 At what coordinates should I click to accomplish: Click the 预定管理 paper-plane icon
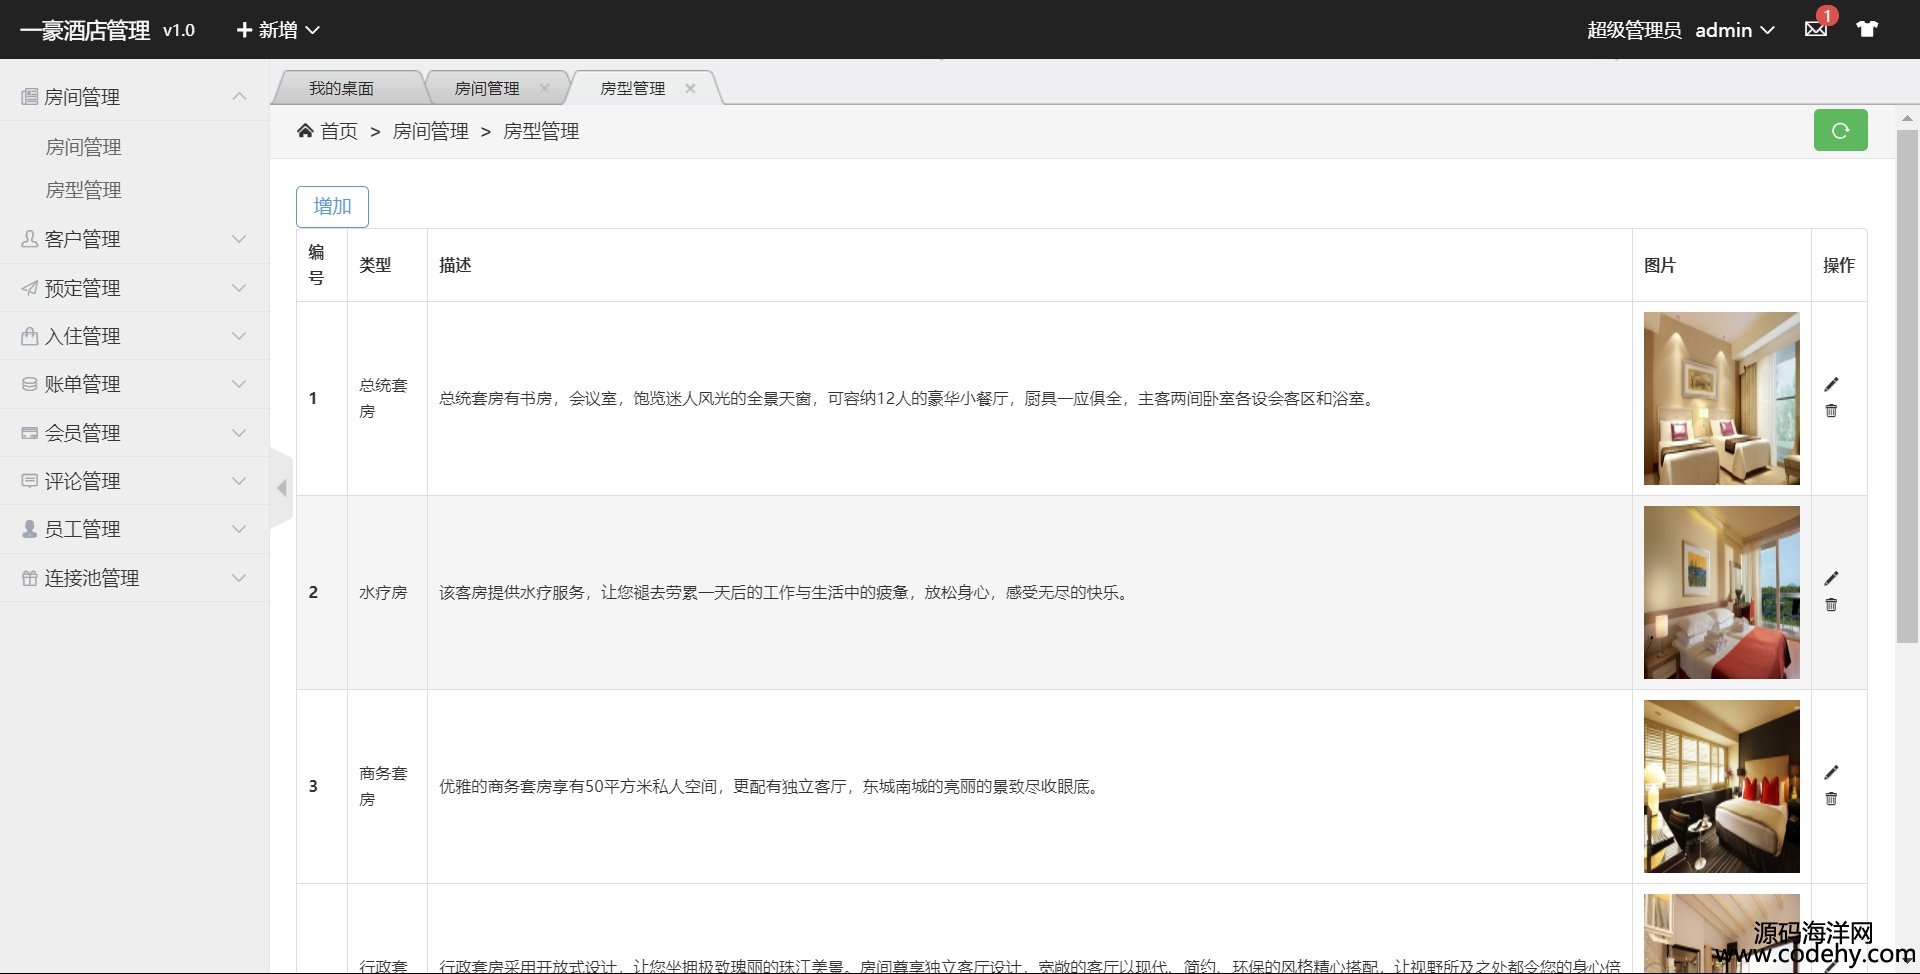tap(30, 288)
